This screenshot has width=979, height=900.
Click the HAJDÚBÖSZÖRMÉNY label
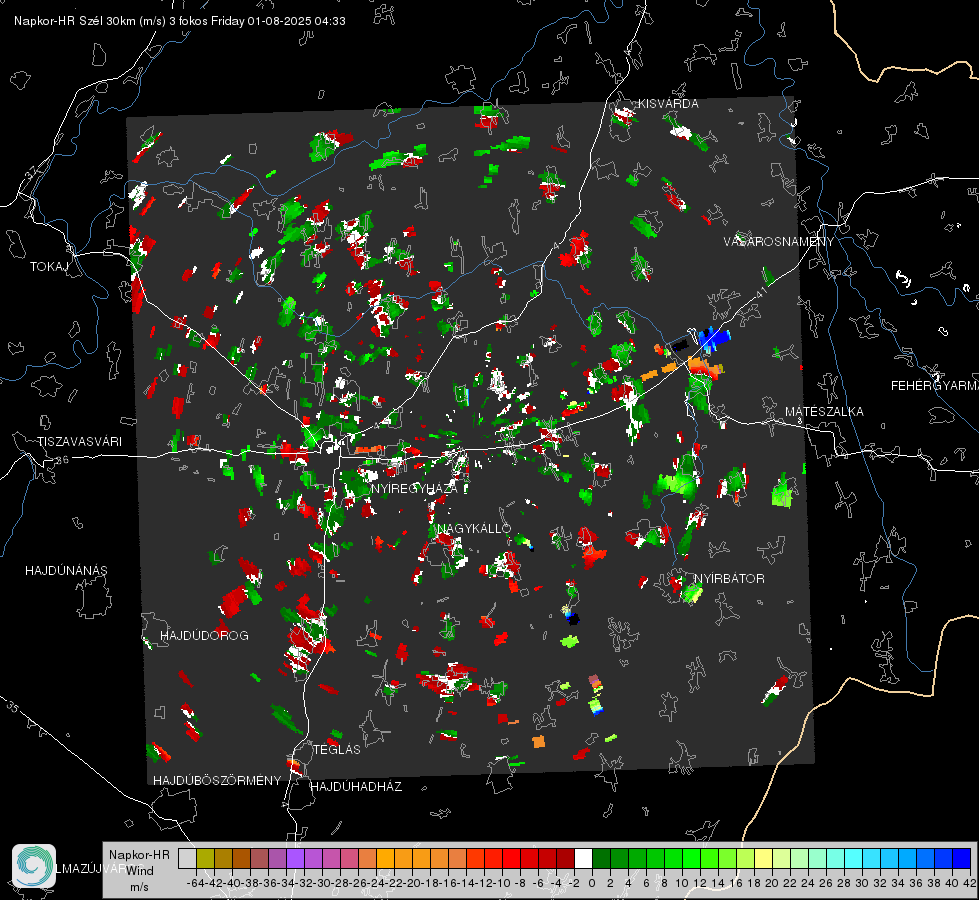(217, 781)
